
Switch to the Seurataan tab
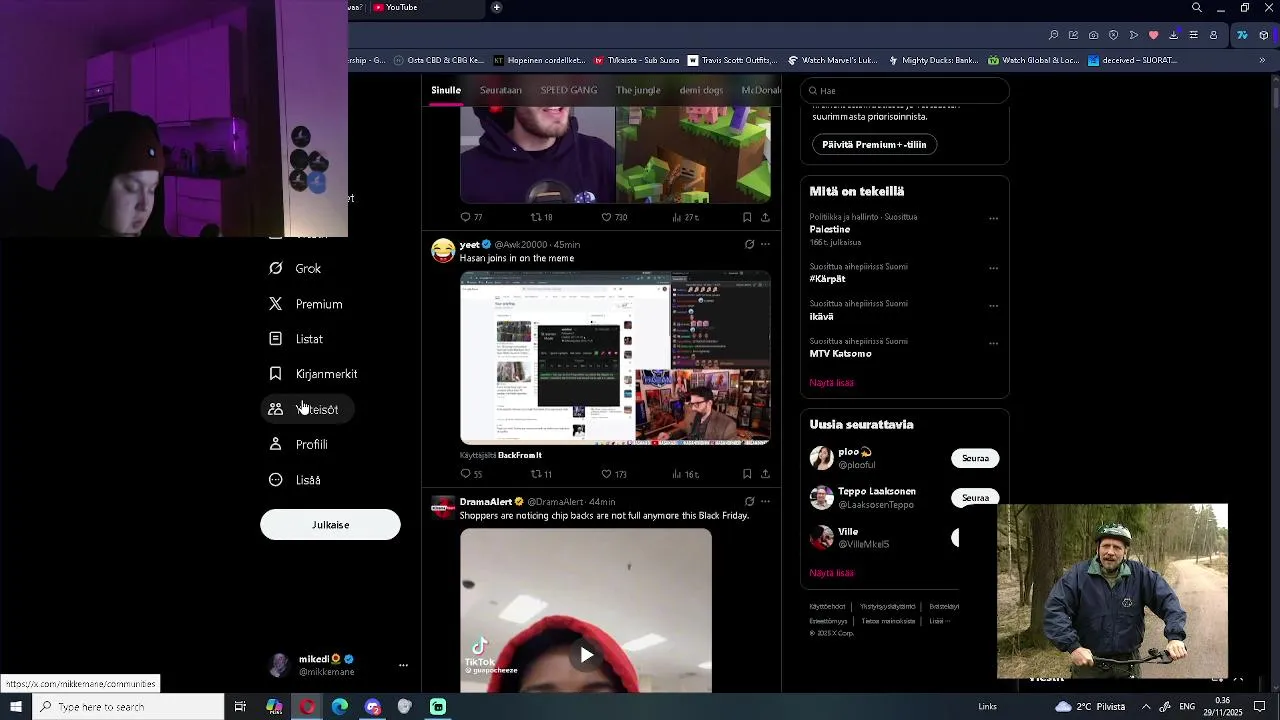(500, 90)
